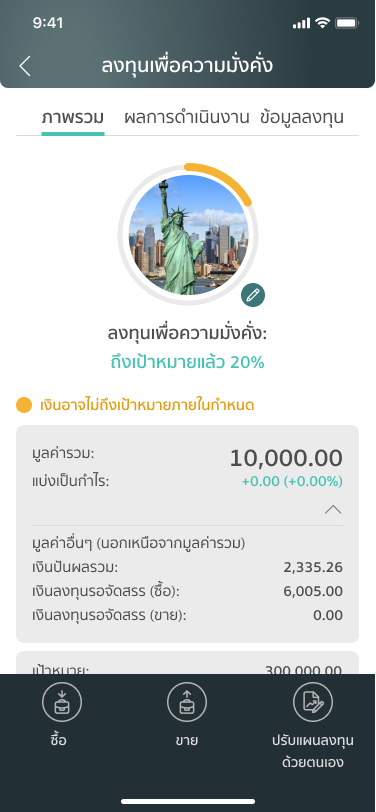Viewport: 376px width, 812px height.
Task: Tap the orange goal progress ring
Action: 220,182
